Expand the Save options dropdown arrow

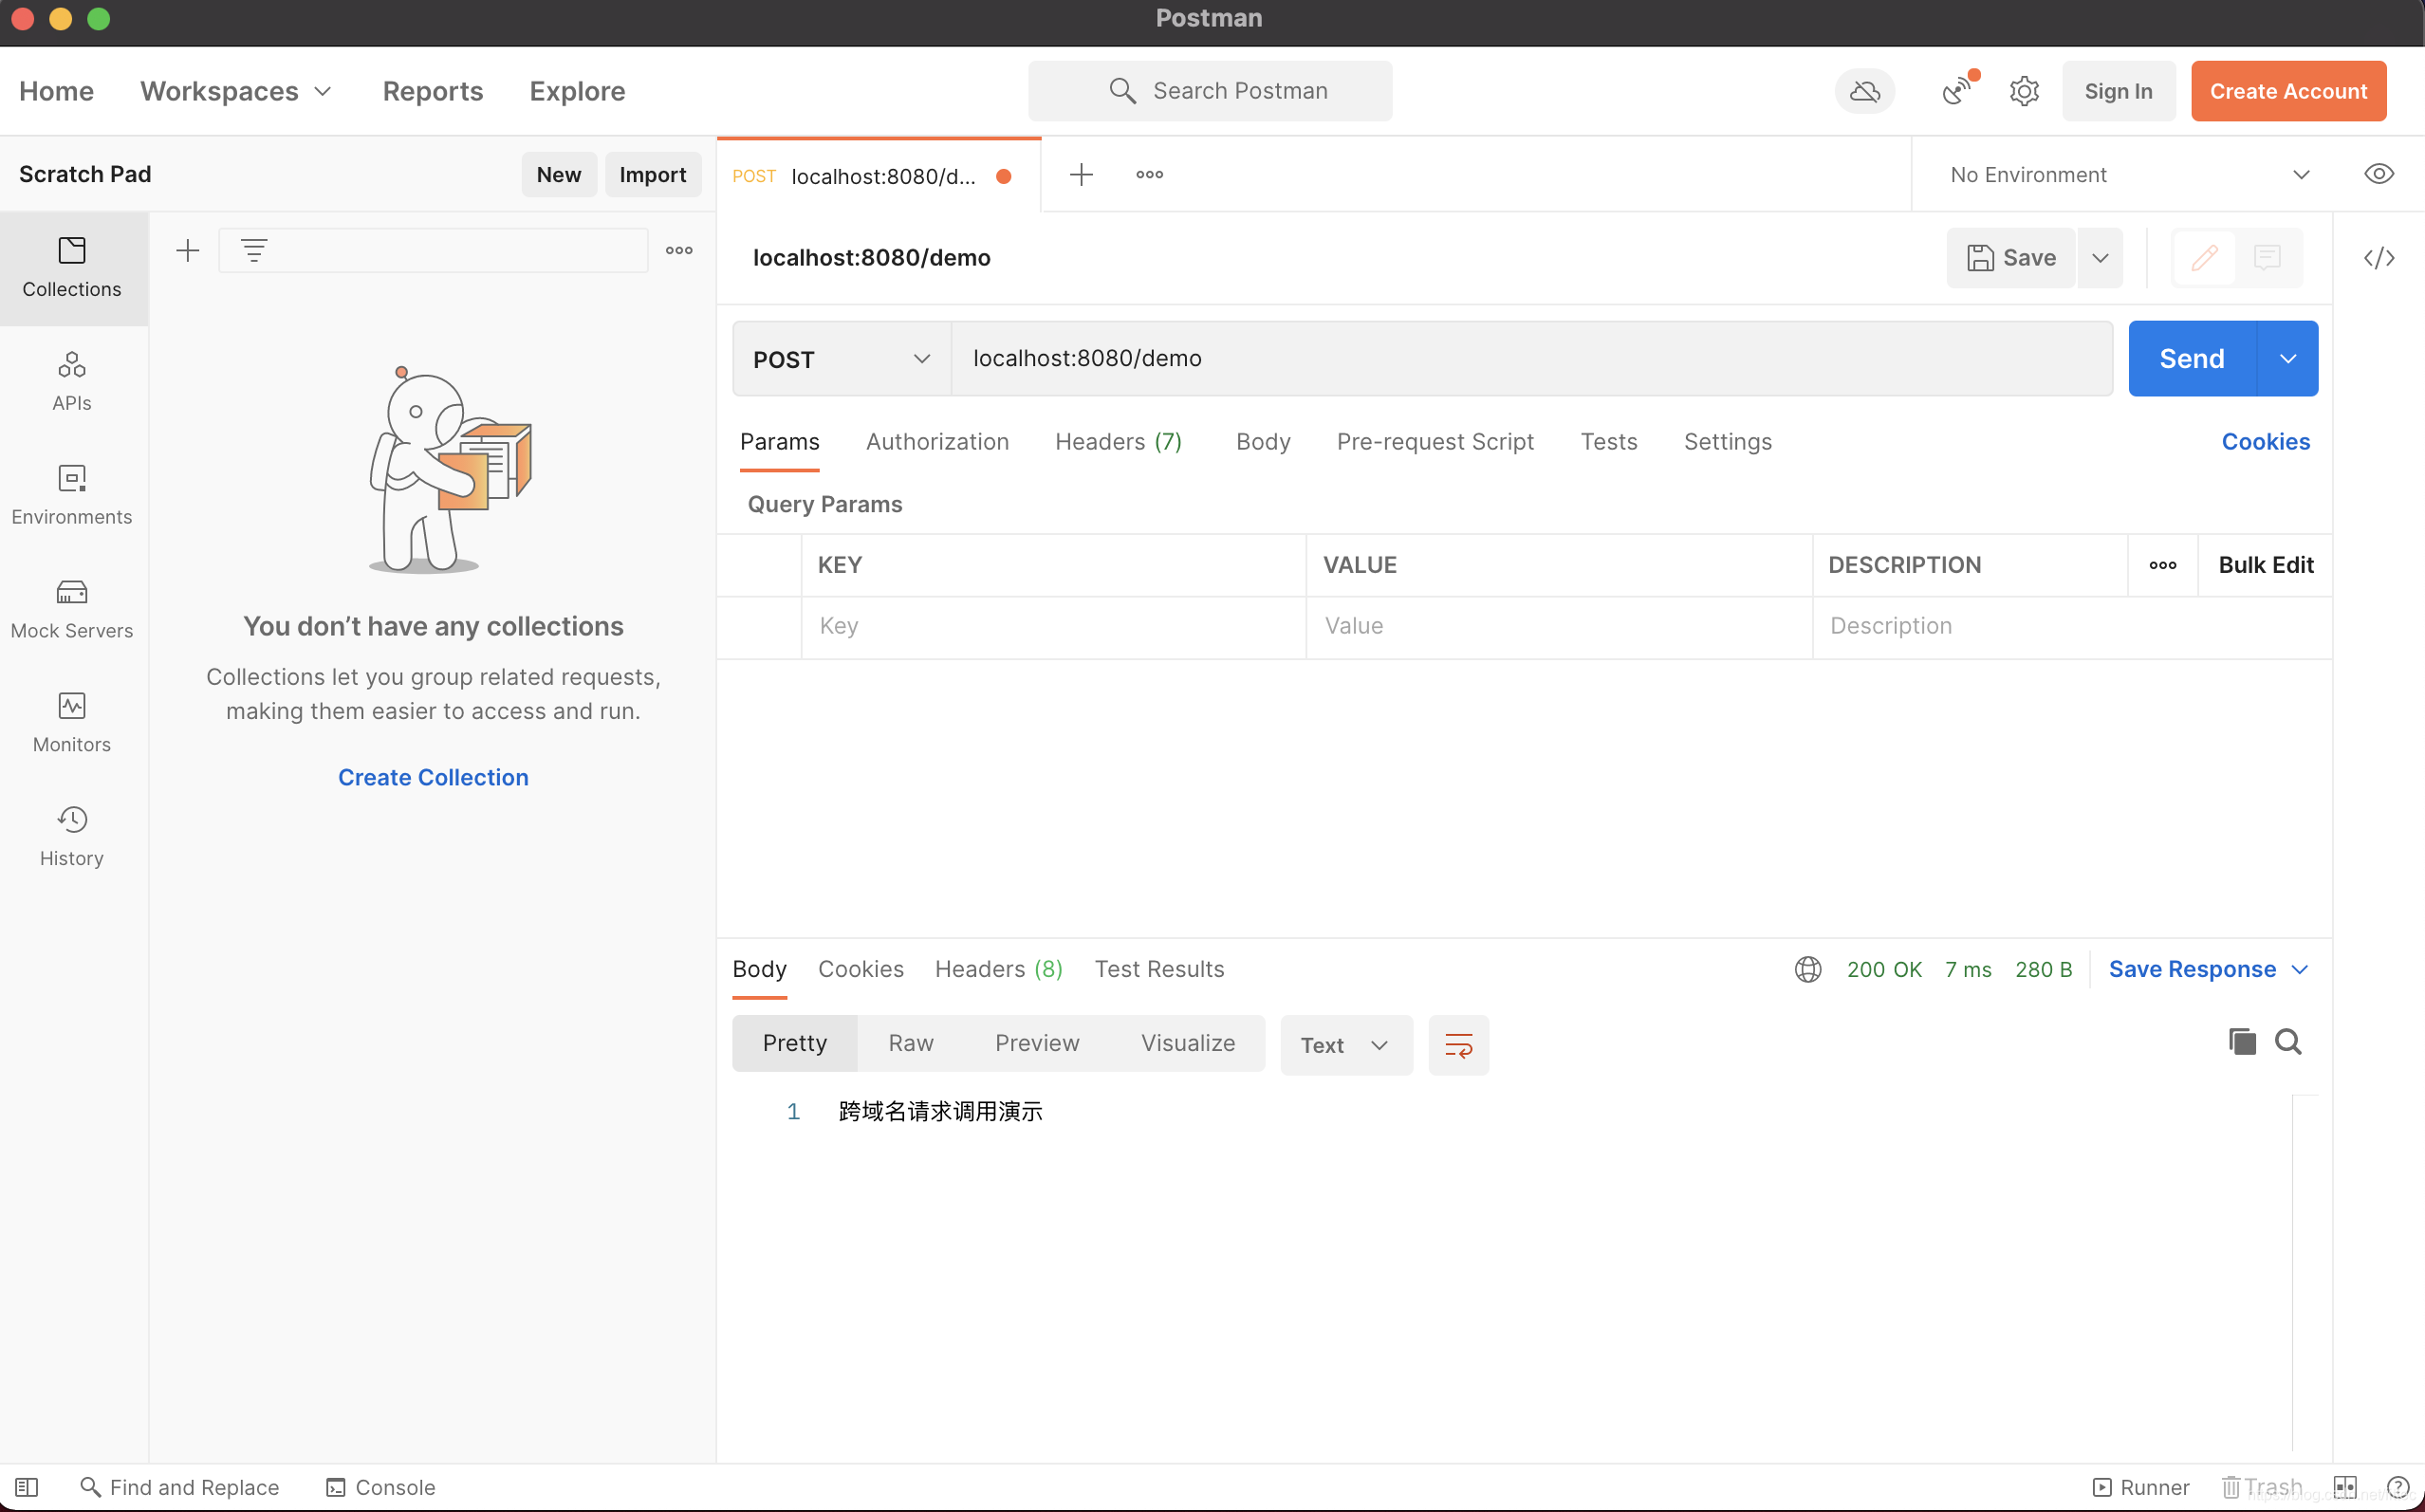coord(2100,258)
